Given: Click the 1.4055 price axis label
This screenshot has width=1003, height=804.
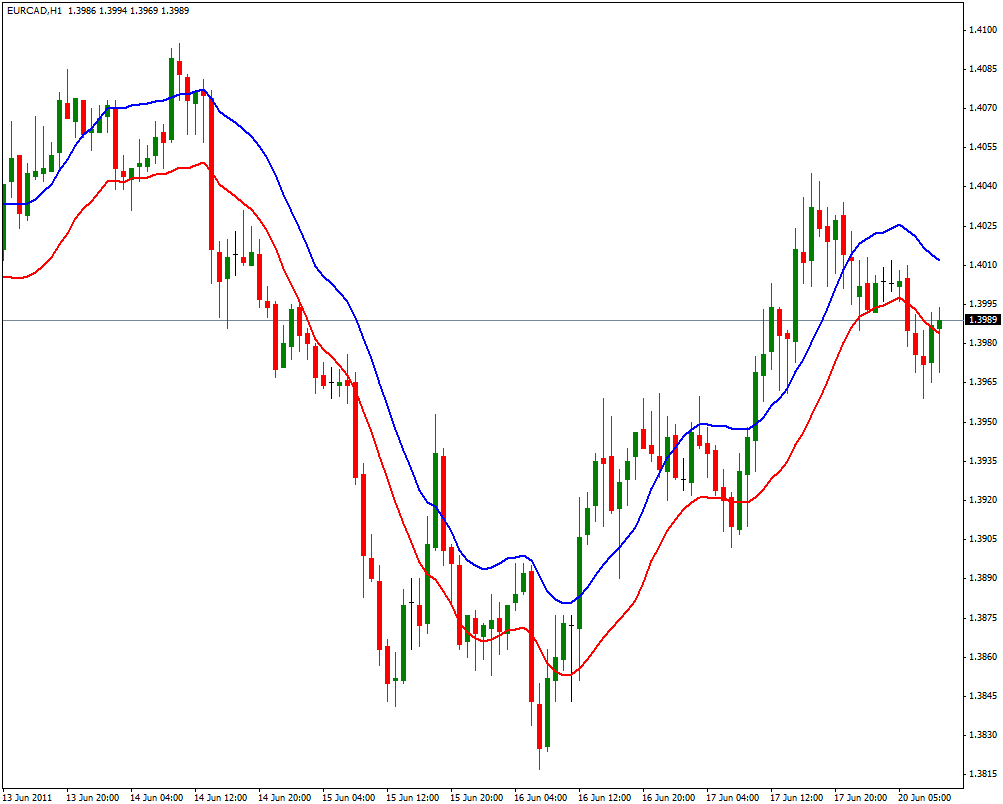Looking at the screenshot, I should (983, 147).
